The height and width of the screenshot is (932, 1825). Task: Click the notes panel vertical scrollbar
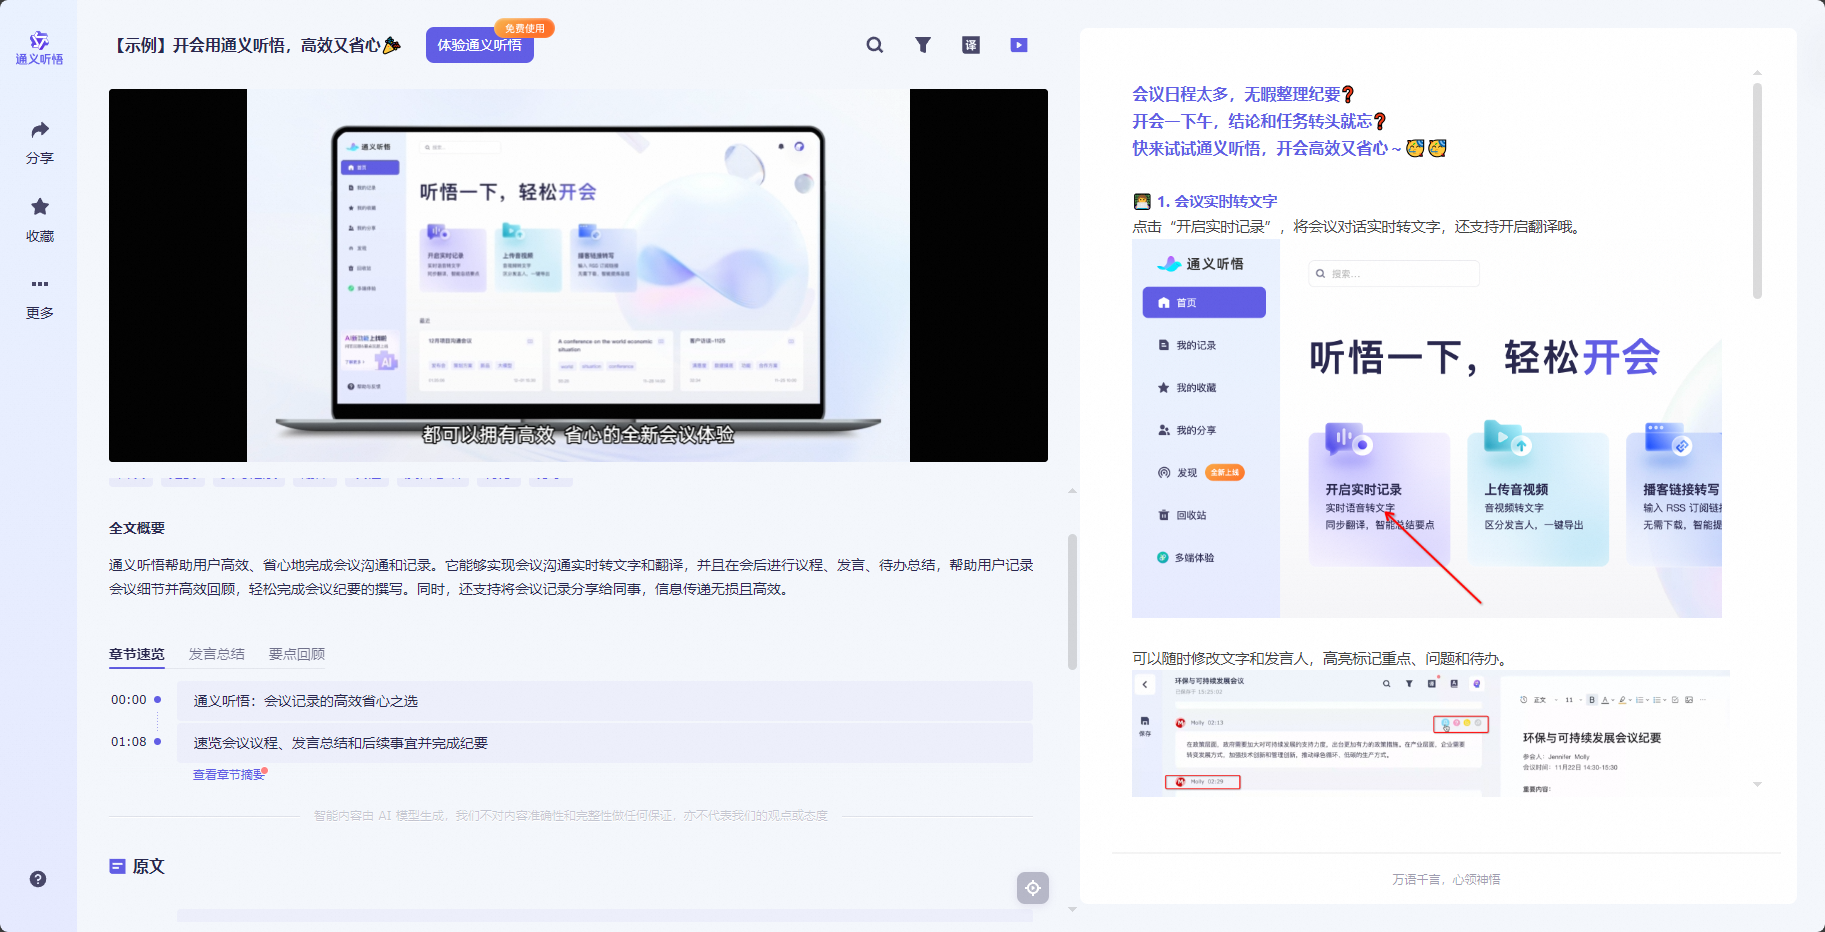pos(1757,190)
